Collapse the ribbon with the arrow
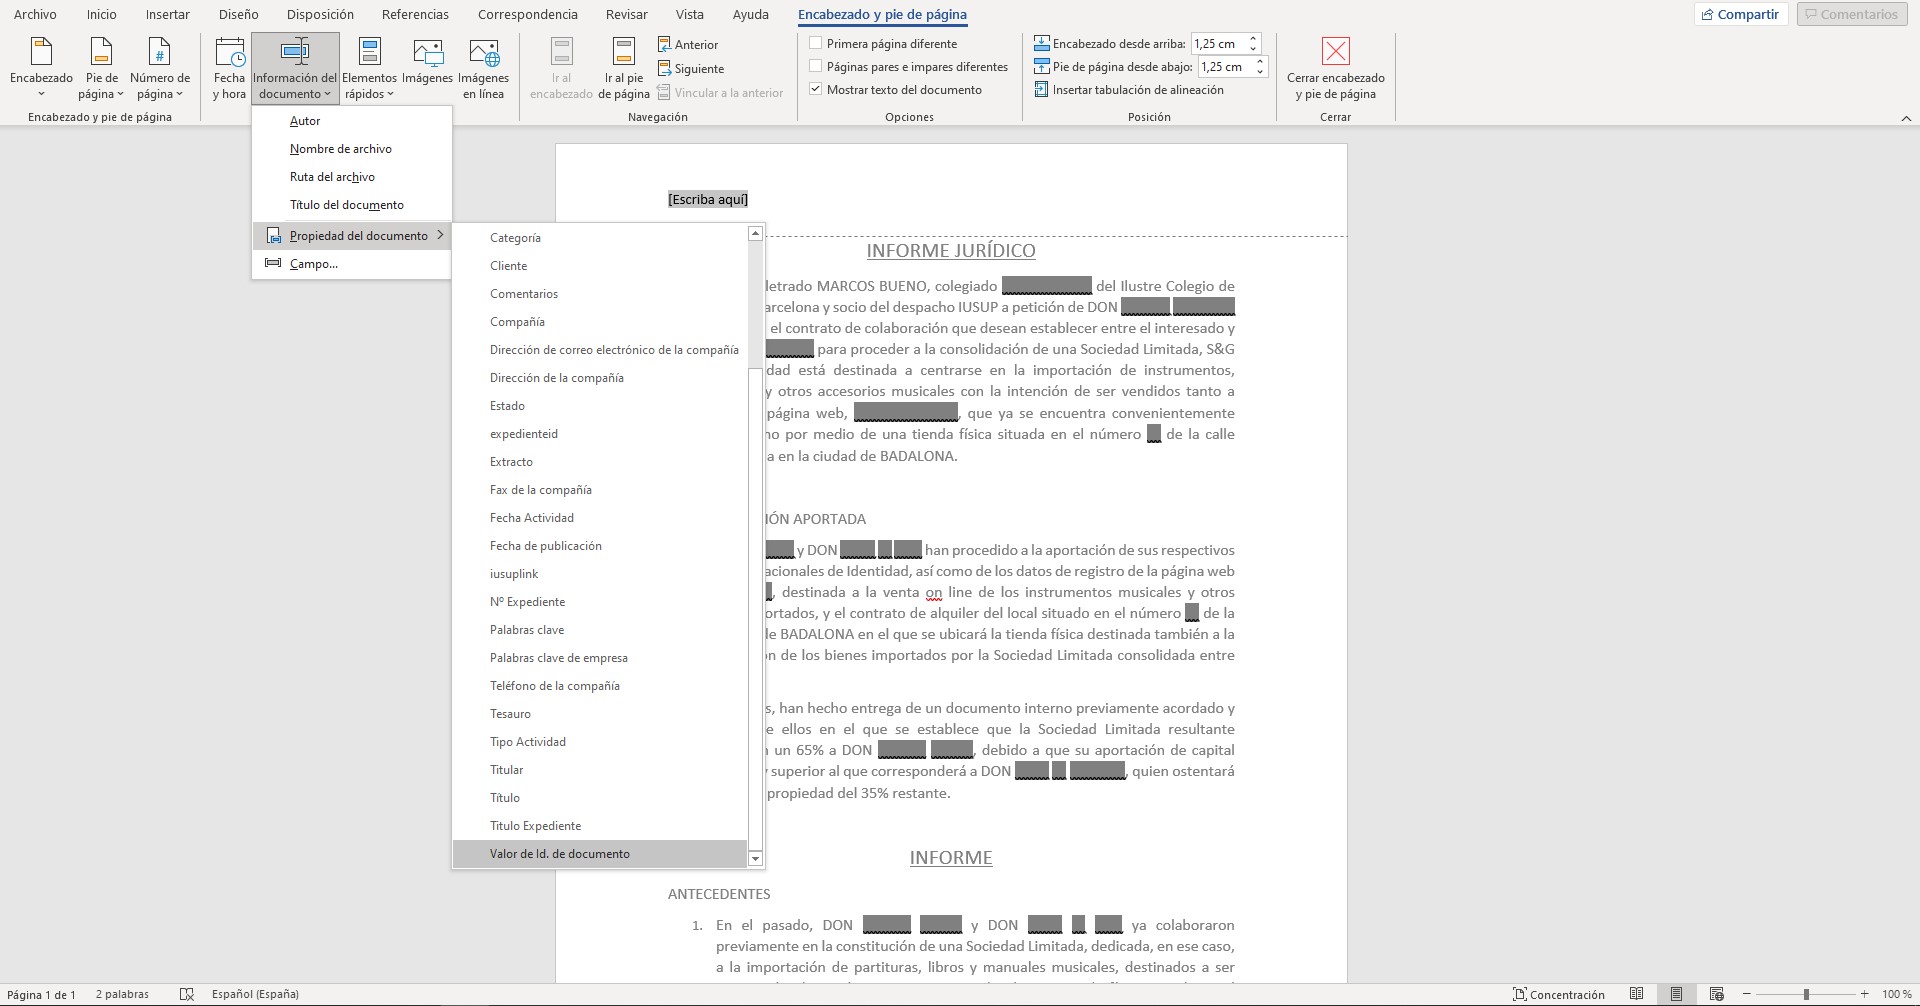 [1905, 118]
